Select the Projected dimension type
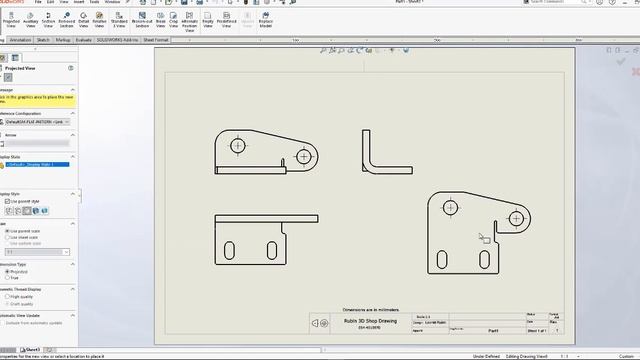The width and height of the screenshot is (640, 360). (x=7, y=271)
